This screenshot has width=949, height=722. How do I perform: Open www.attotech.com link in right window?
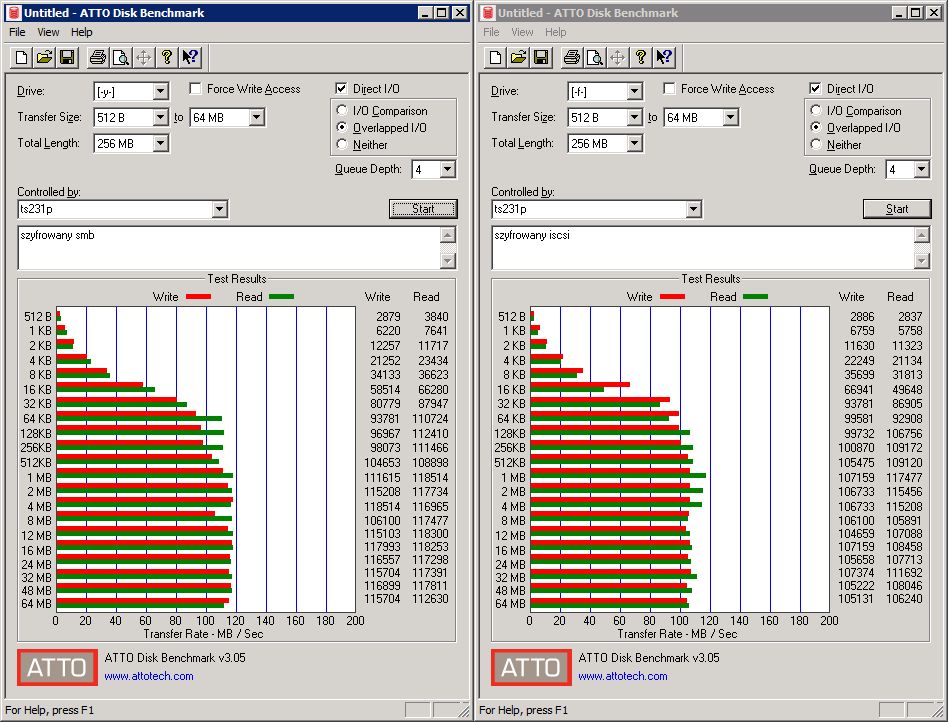[x=623, y=676]
